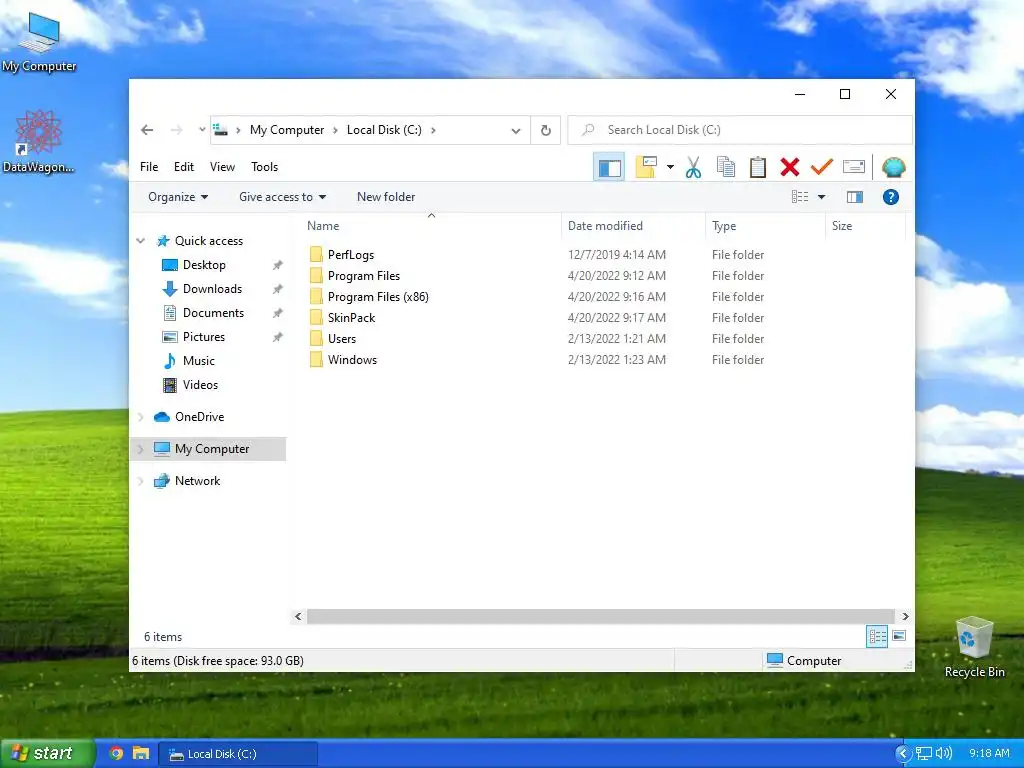Open the Tools menu

click(264, 167)
